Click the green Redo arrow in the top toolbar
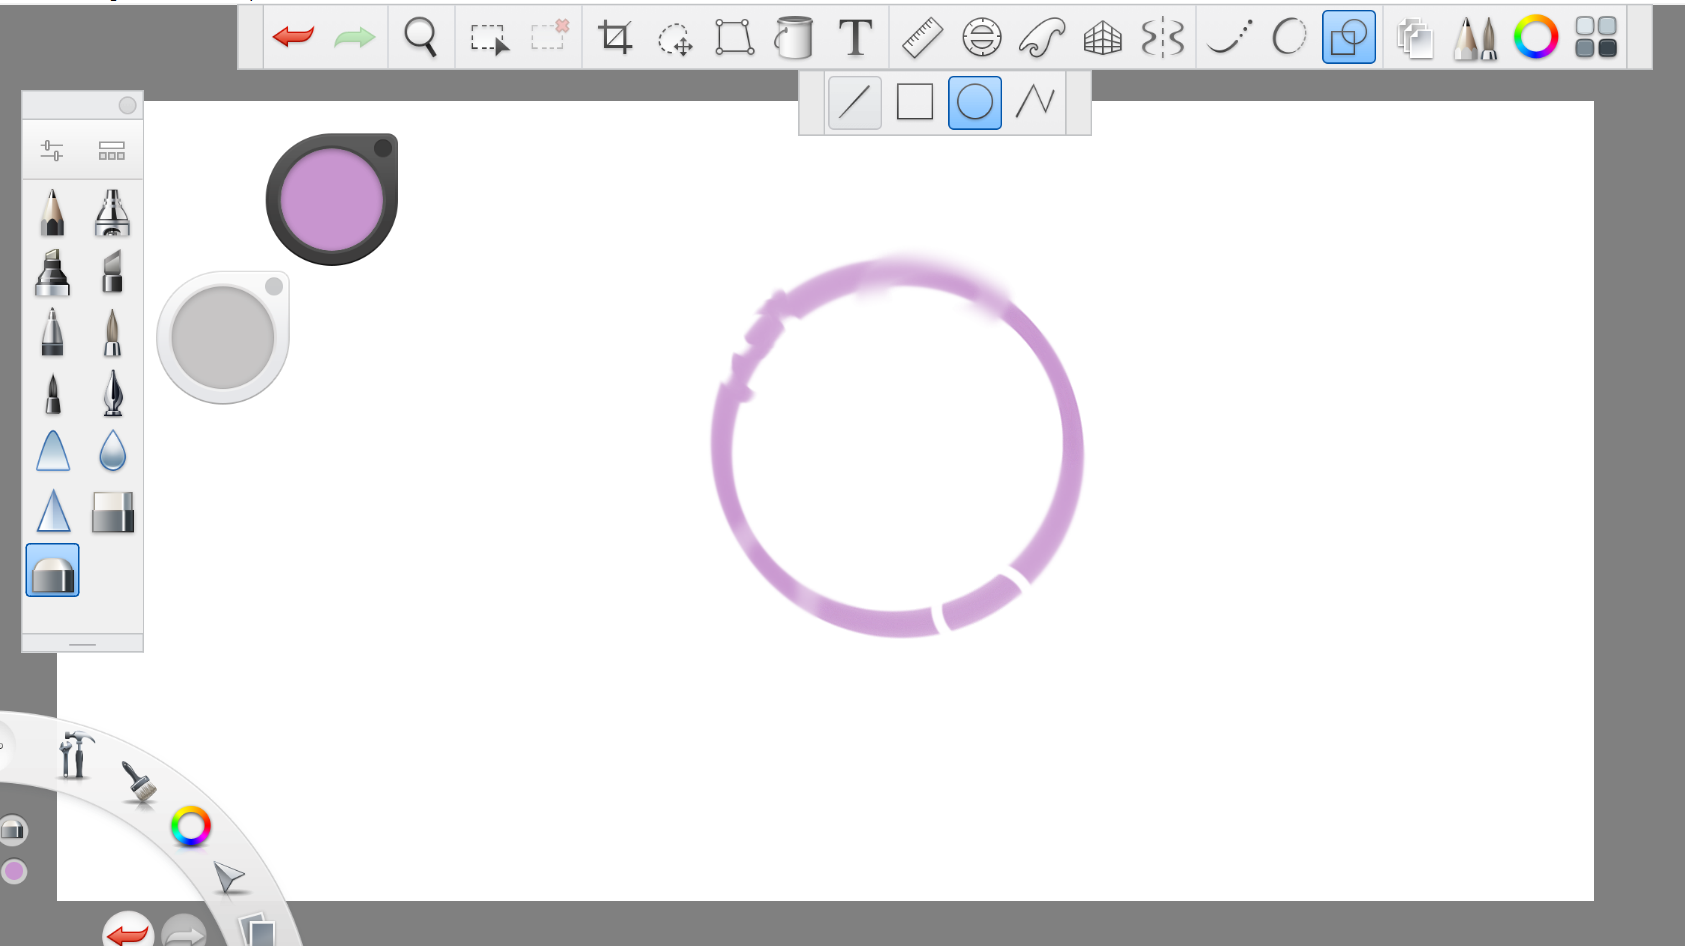The image size is (1685, 946). 354,37
